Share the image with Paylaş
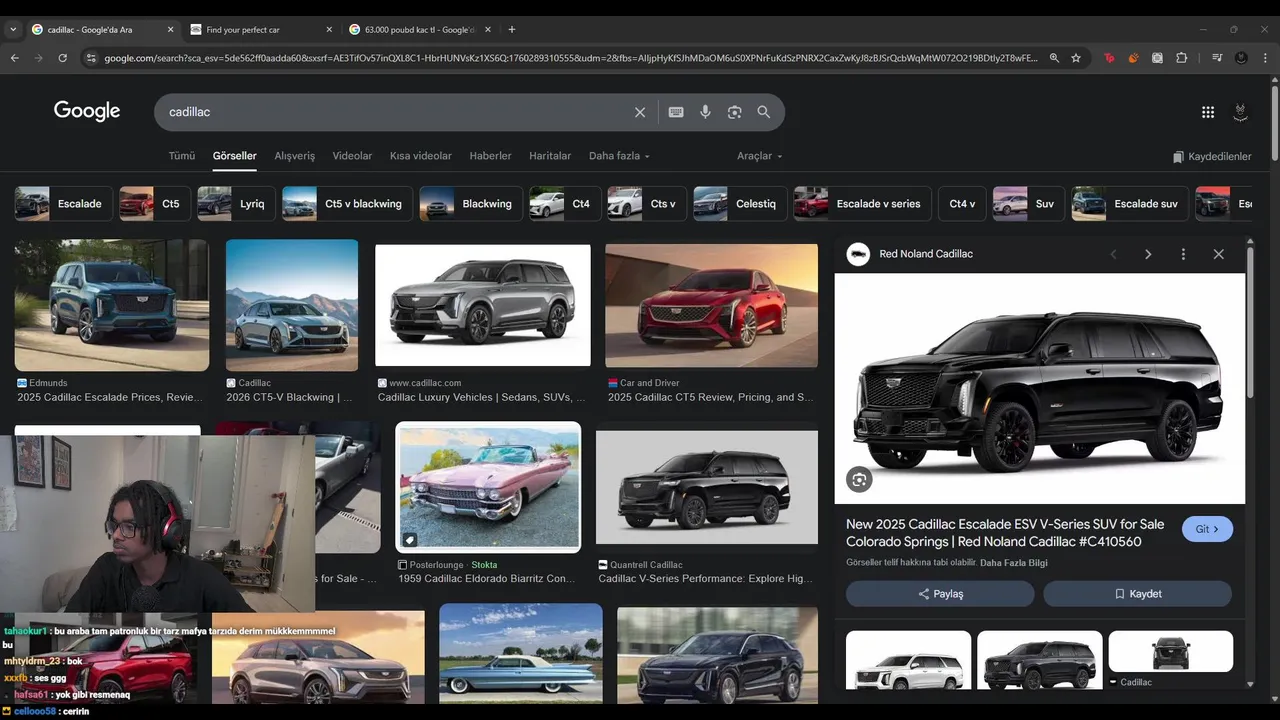The width and height of the screenshot is (1280, 720). pos(940,594)
